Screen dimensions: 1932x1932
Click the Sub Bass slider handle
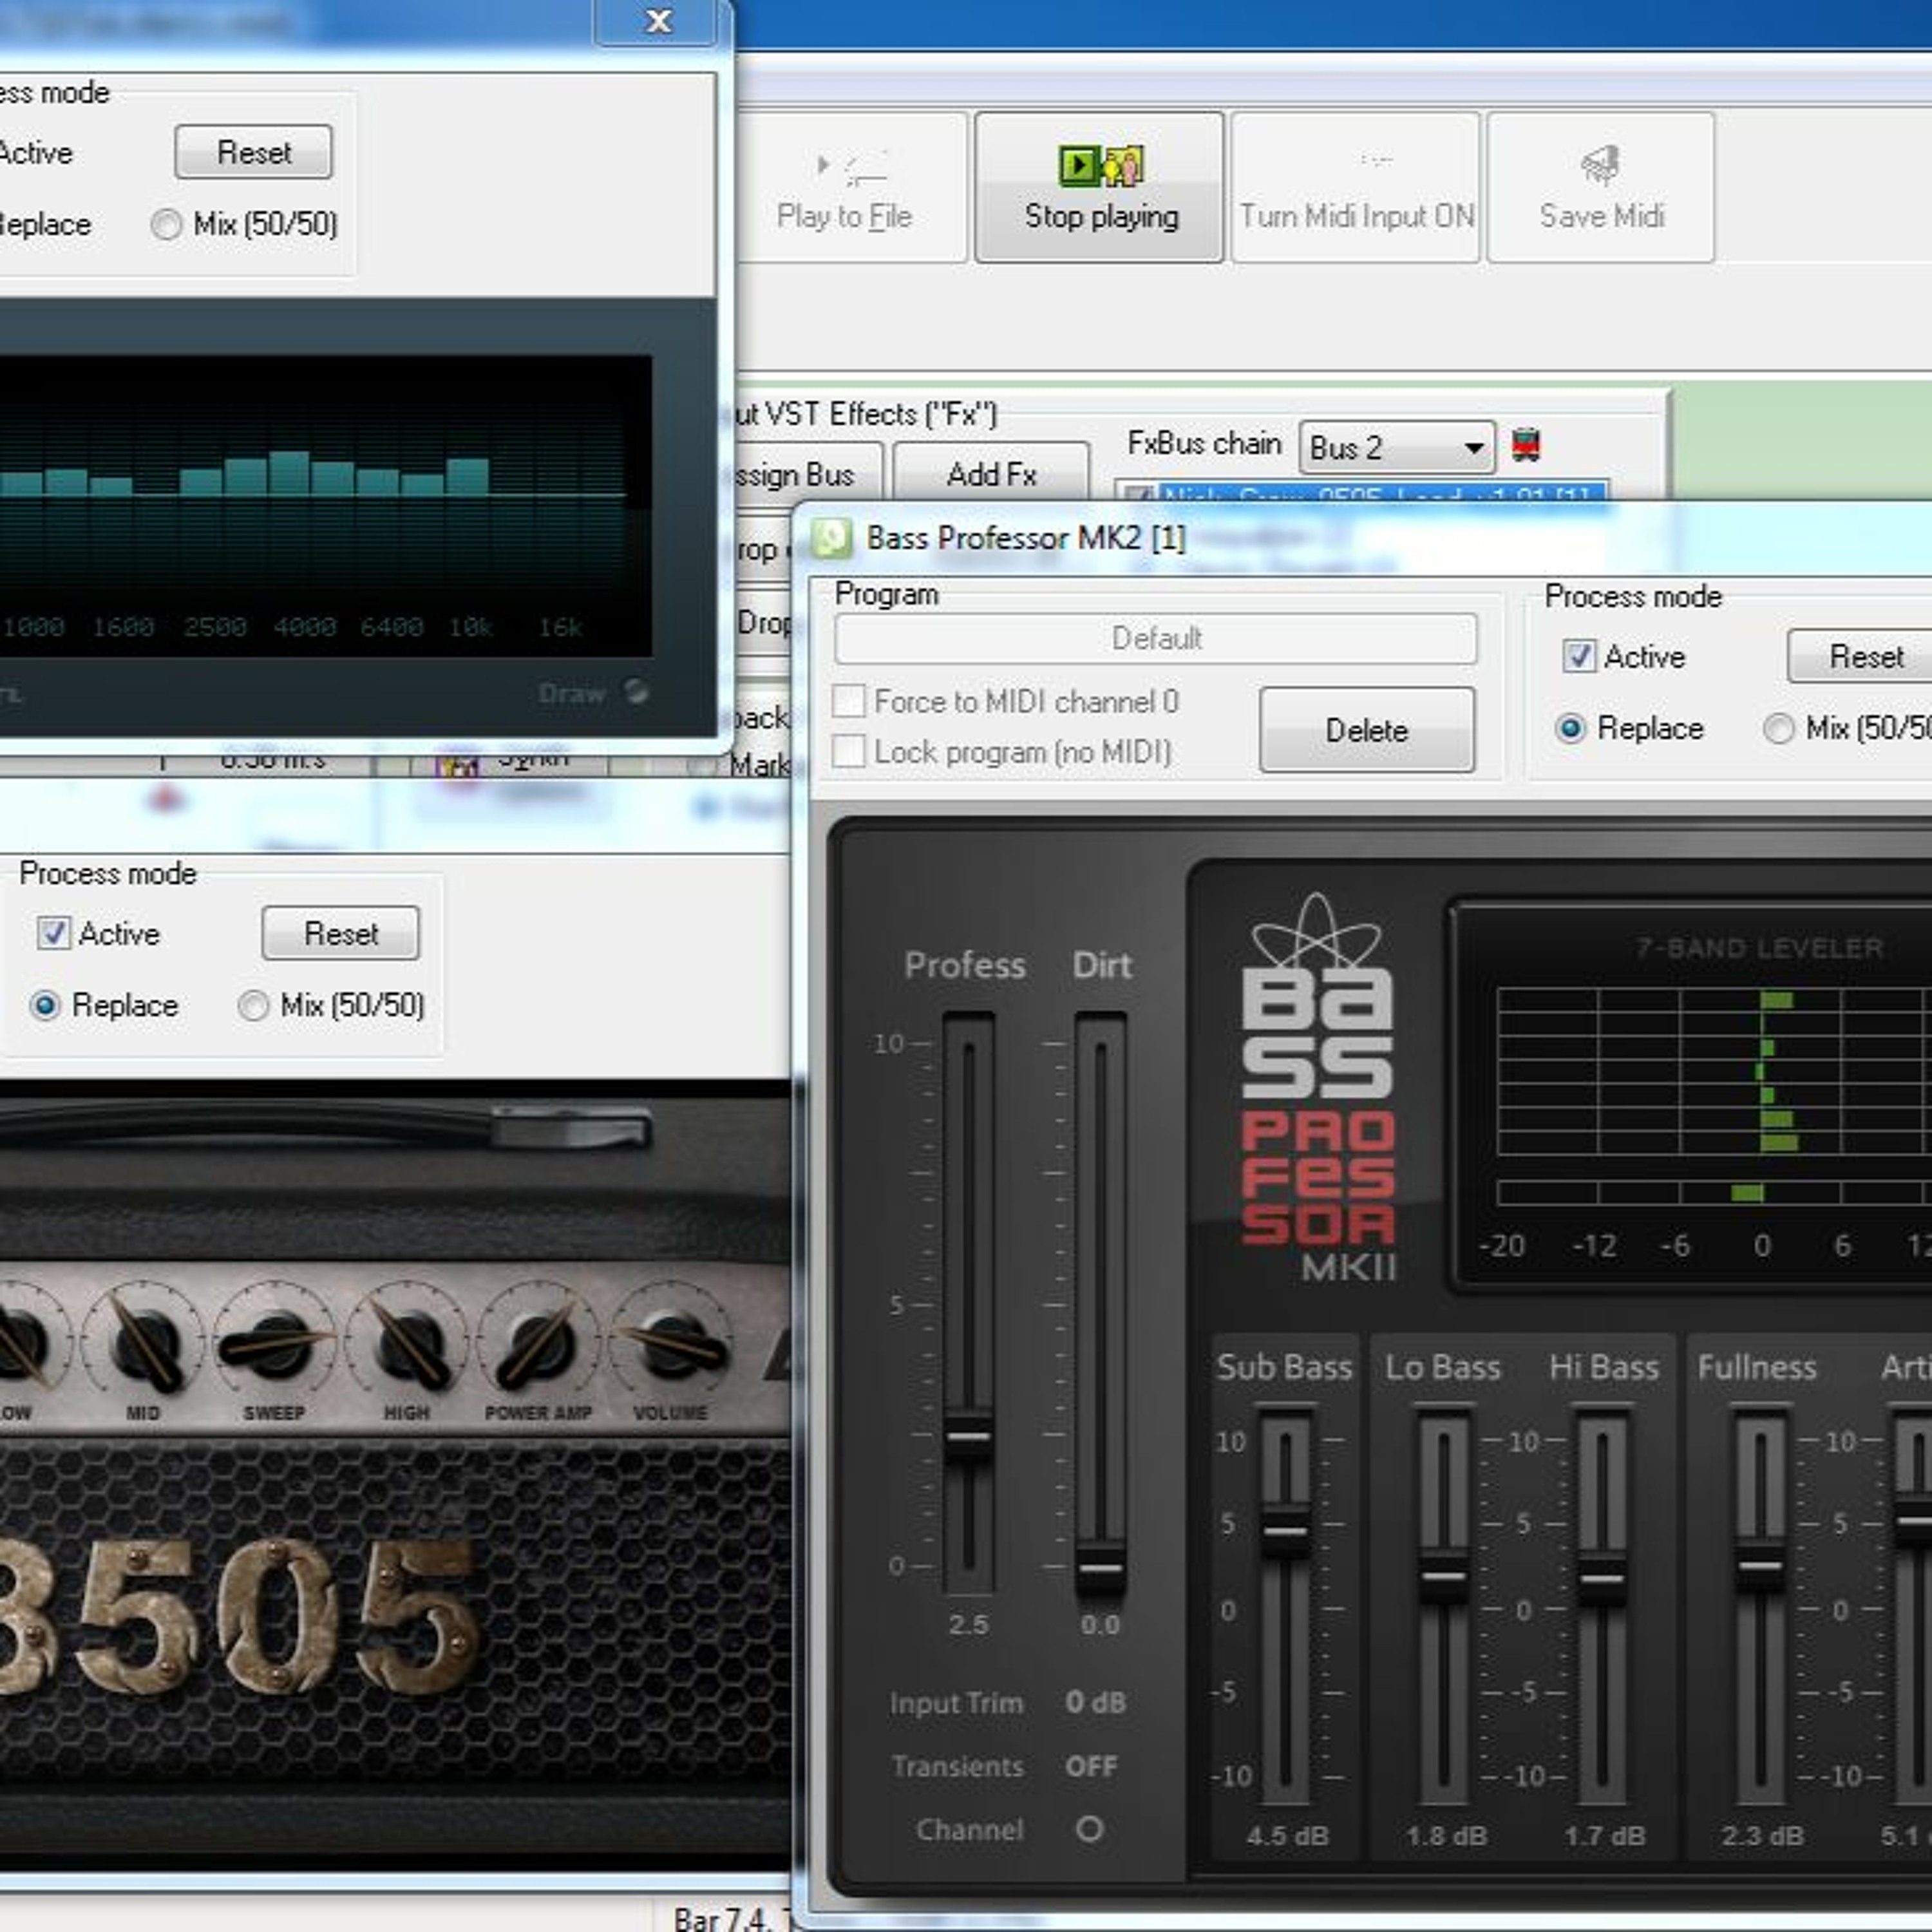coord(1285,1530)
